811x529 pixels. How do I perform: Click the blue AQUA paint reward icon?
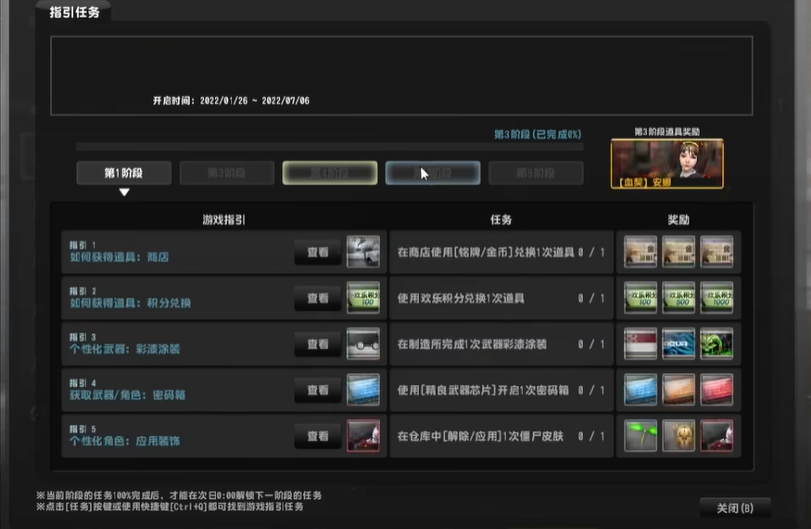point(679,344)
